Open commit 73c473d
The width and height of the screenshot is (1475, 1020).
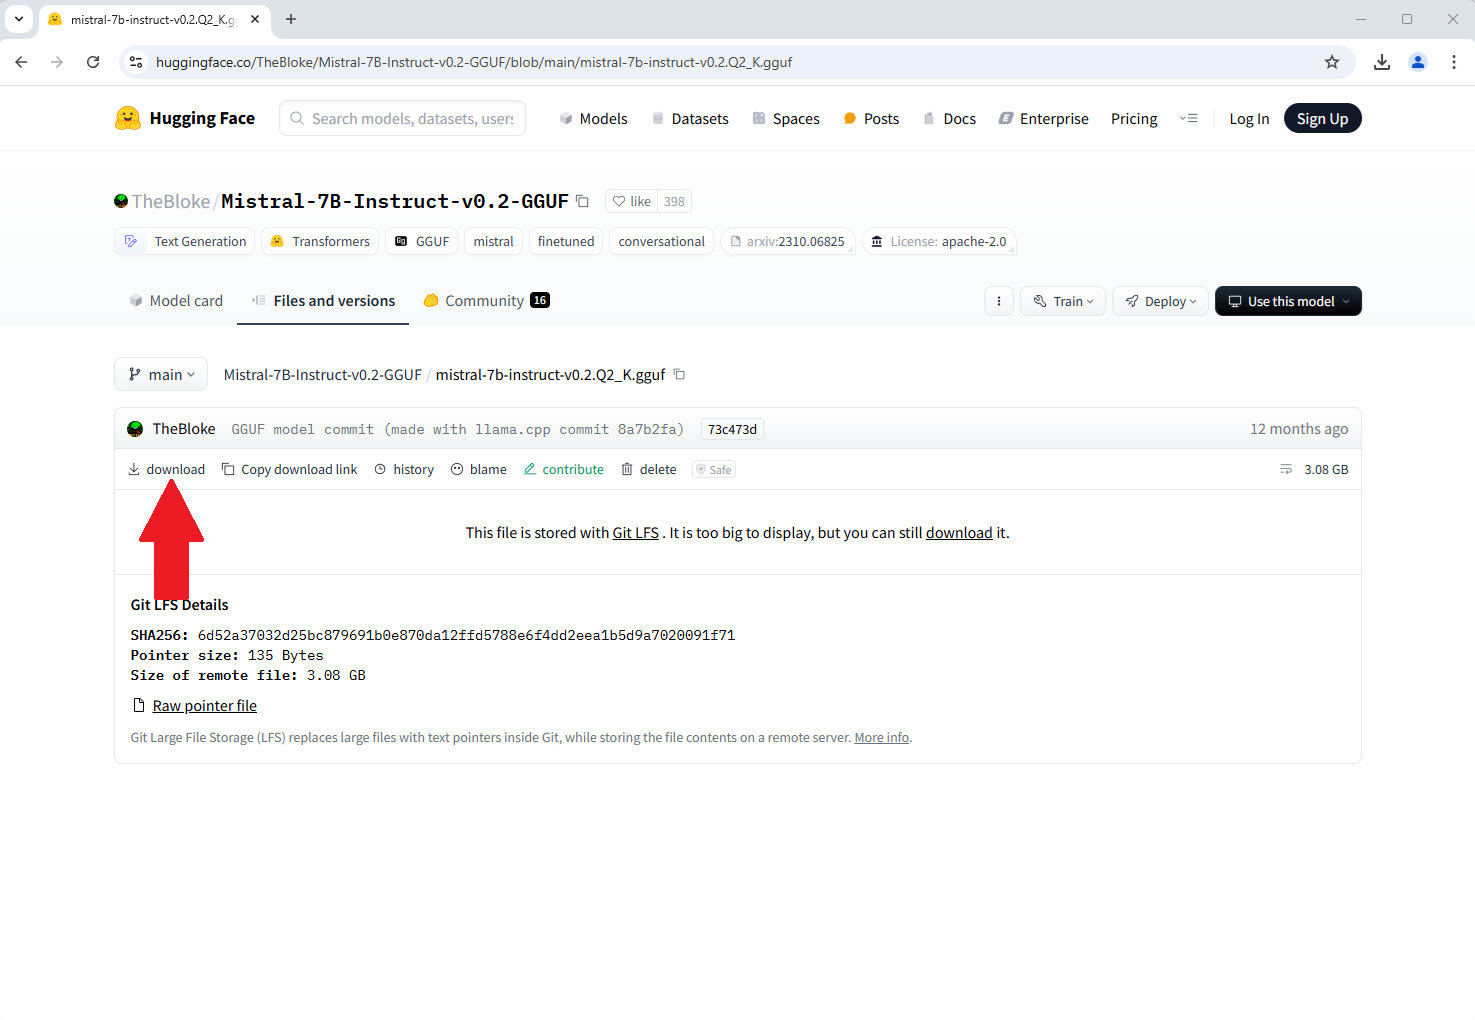pyautogui.click(x=732, y=429)
